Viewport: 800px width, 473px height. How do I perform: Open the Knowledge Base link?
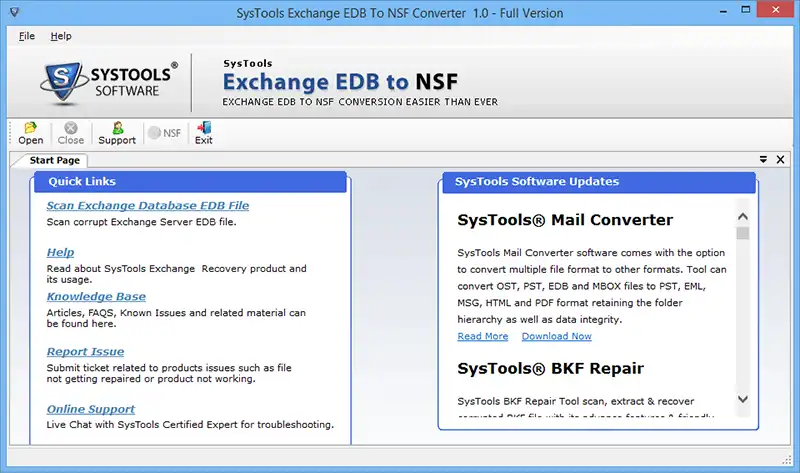click(96, 296)
